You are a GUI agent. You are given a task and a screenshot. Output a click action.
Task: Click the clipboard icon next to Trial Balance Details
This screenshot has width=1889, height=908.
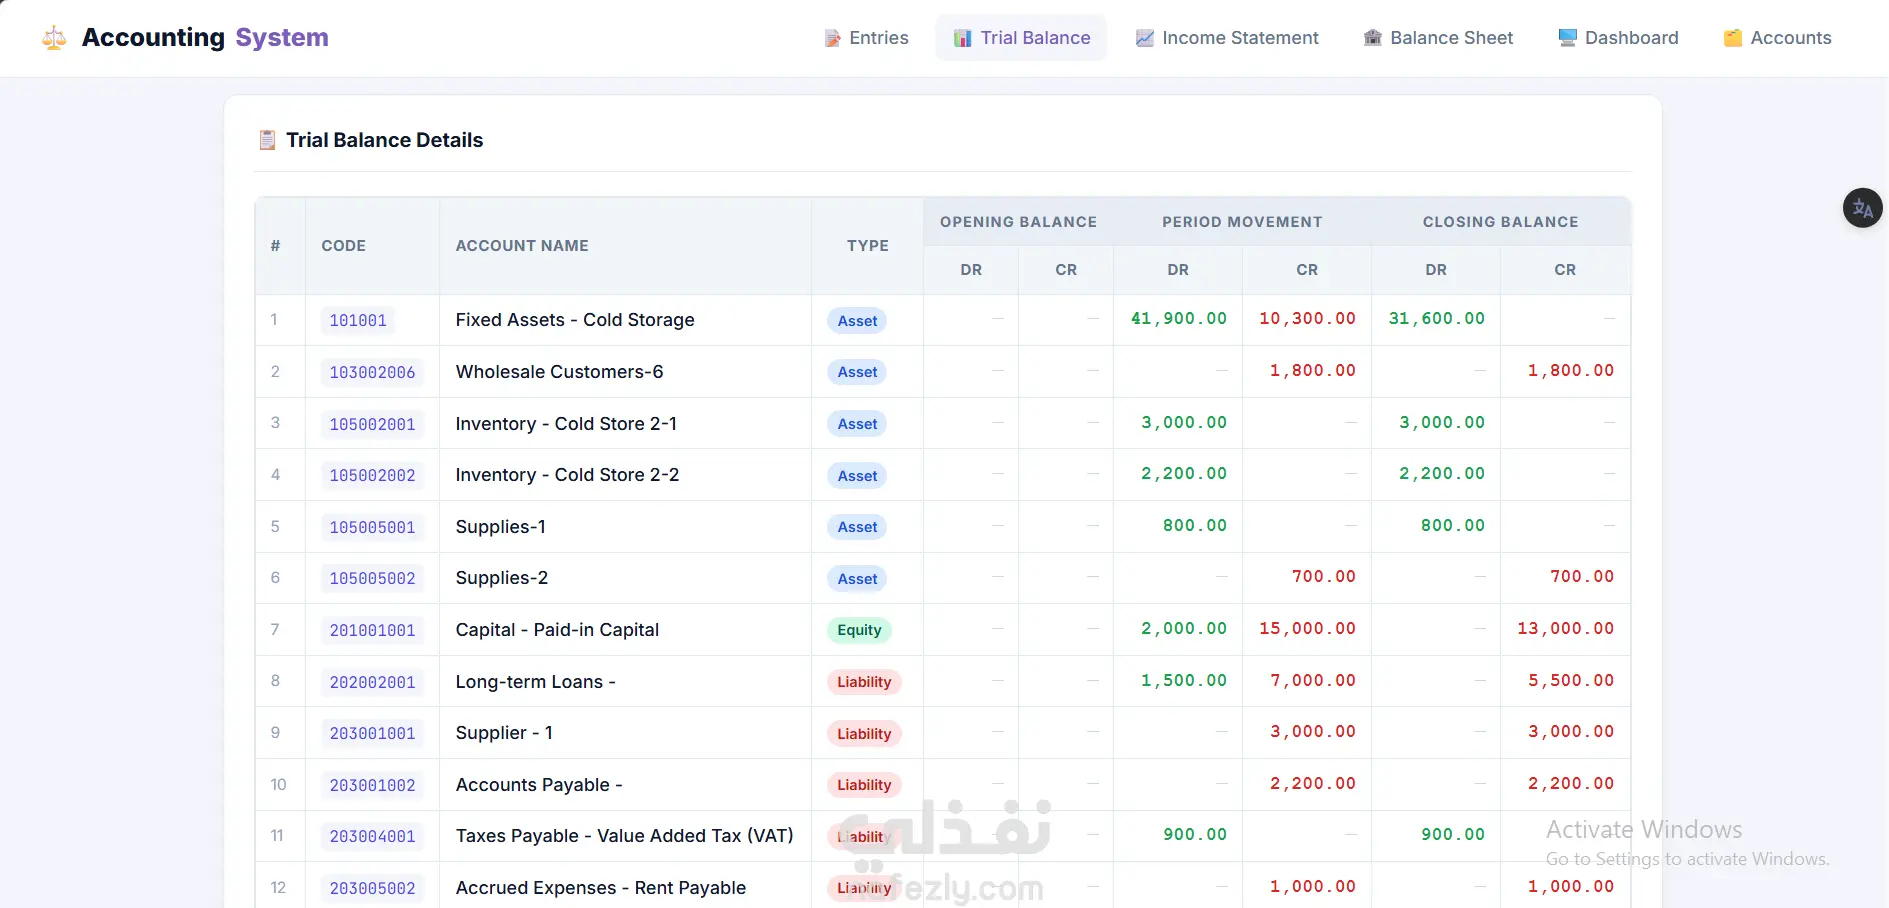[267, 140]
